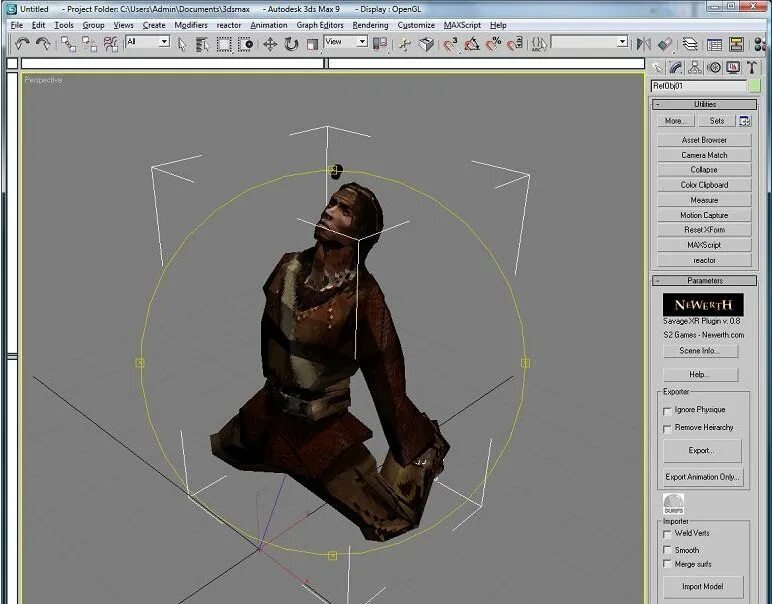
Task: Enable the Smooth importer checkbox
Action: click(x=667, y=549)
